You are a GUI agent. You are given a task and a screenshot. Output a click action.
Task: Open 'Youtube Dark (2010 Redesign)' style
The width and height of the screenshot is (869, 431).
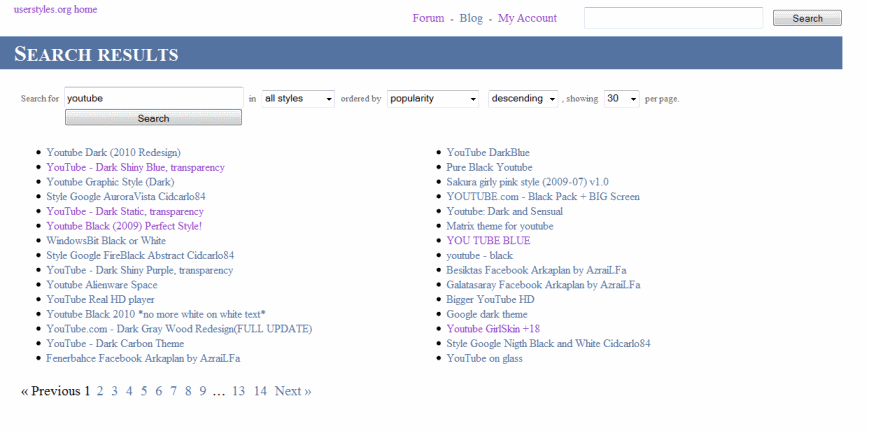click(x=114, y=152)
